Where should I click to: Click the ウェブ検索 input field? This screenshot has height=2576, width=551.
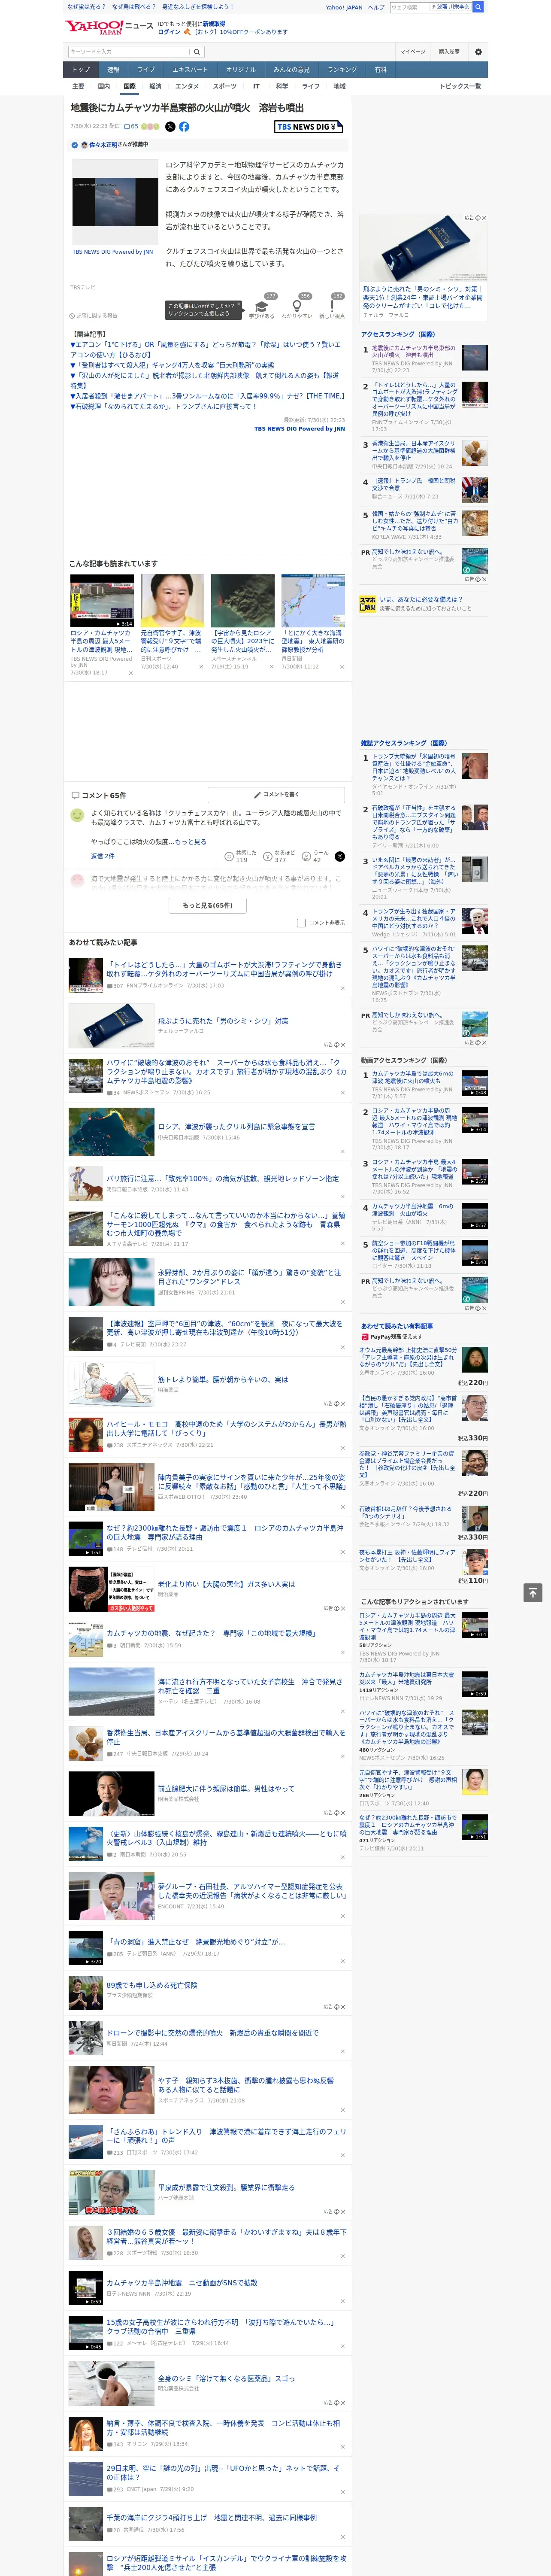[409, 7]
